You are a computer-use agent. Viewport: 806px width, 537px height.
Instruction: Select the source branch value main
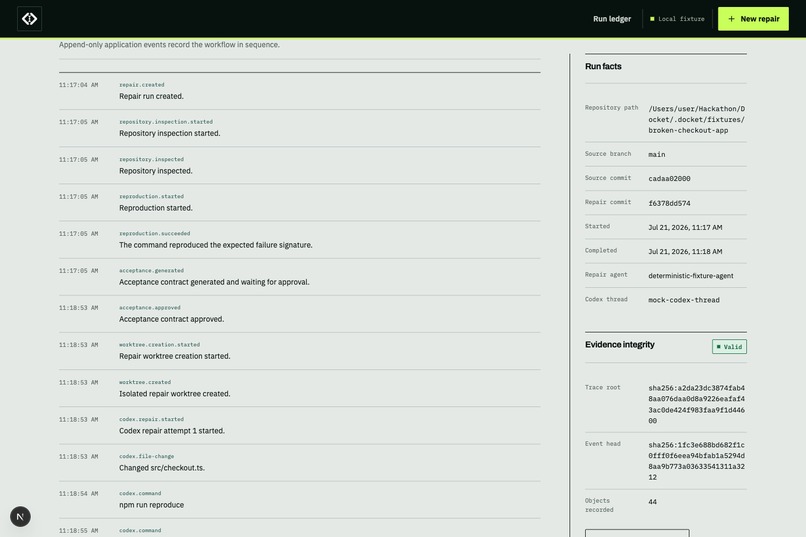point(656,154)
